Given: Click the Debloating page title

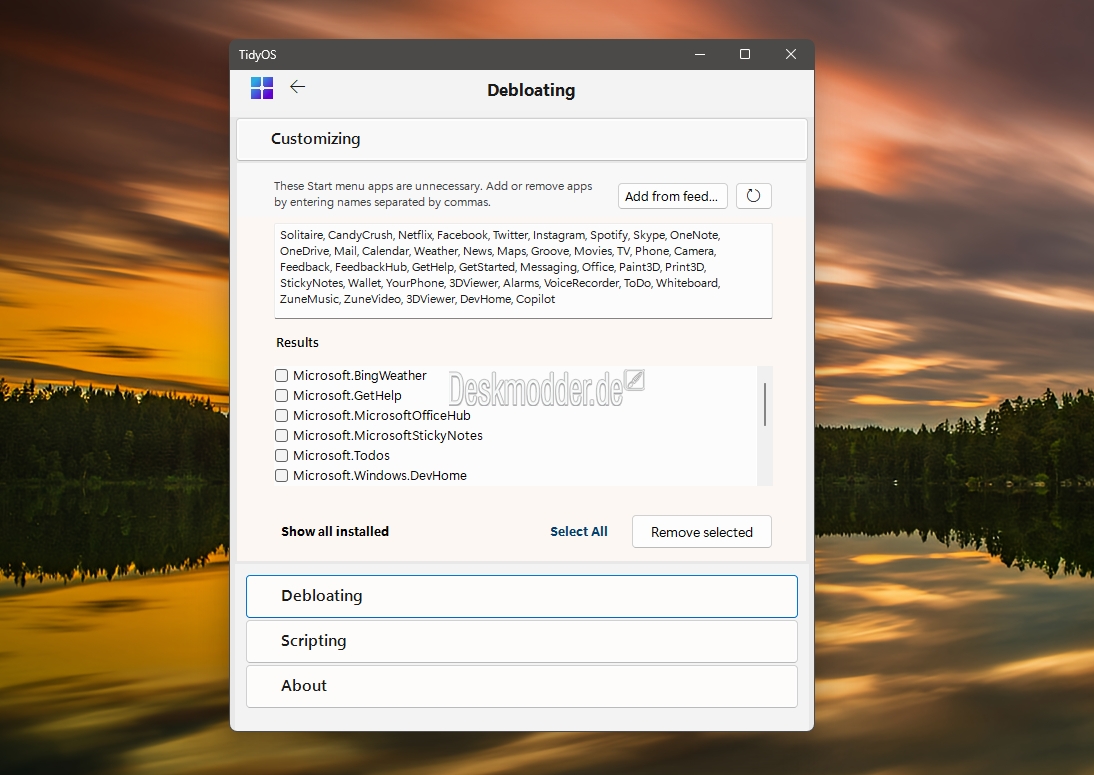Looking at the screenshot, I should coord(531,90).
